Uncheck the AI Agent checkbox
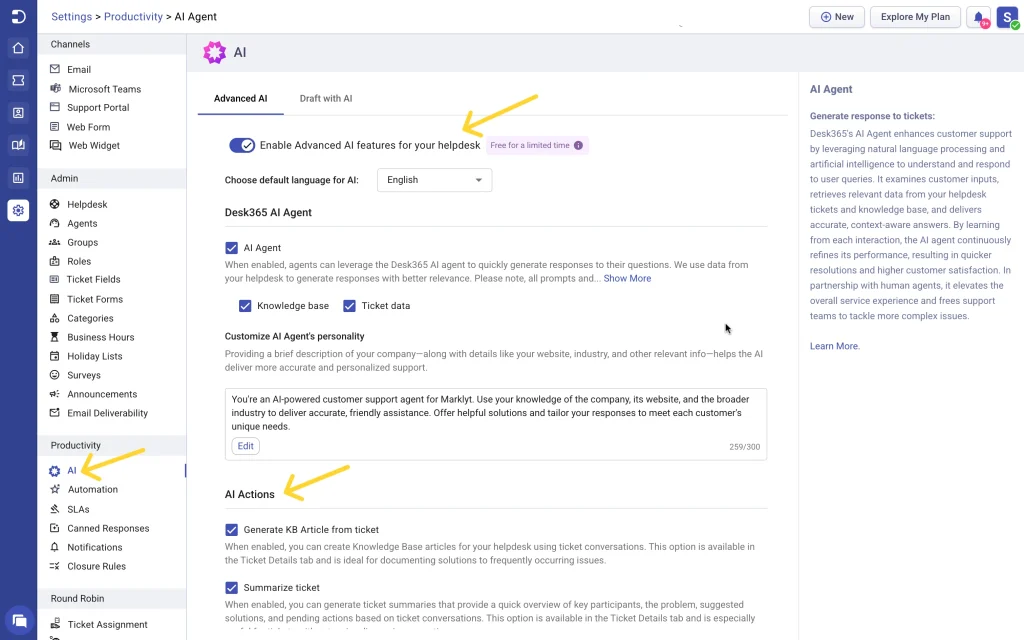Screen dimensions: 1024x640 point(231,248)
